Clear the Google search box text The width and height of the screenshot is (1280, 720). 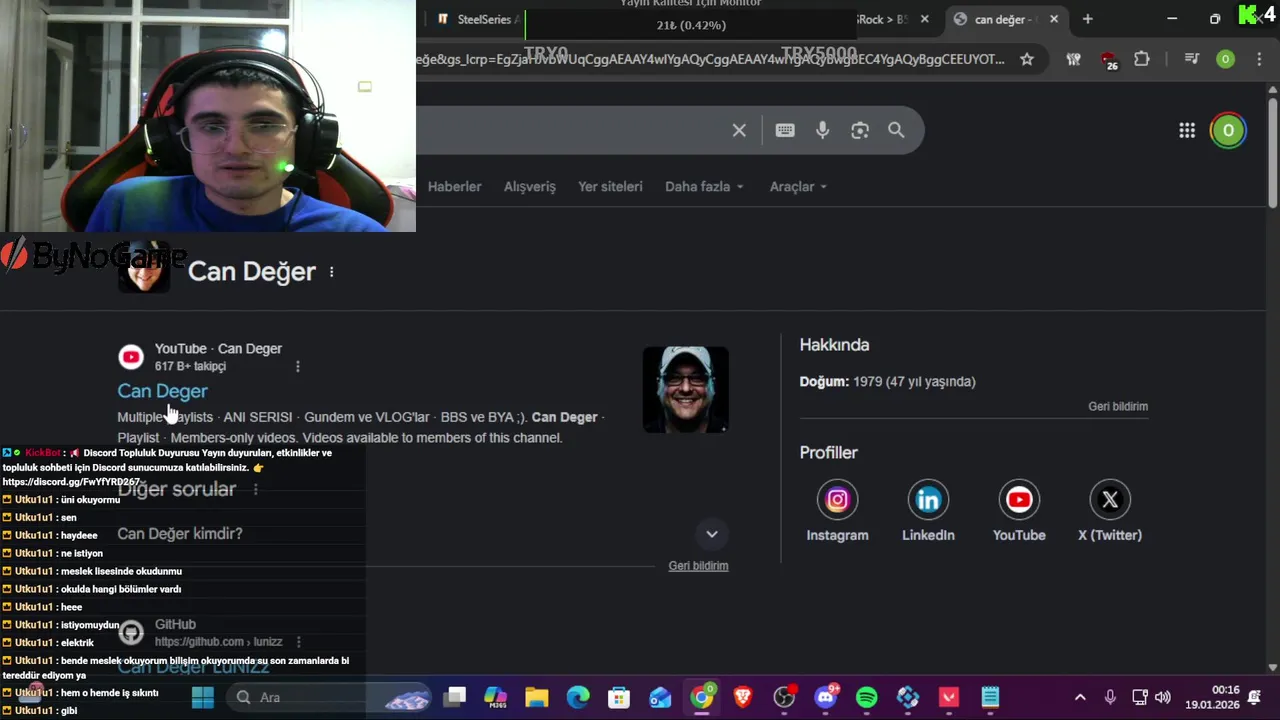[x=739, y=130]
